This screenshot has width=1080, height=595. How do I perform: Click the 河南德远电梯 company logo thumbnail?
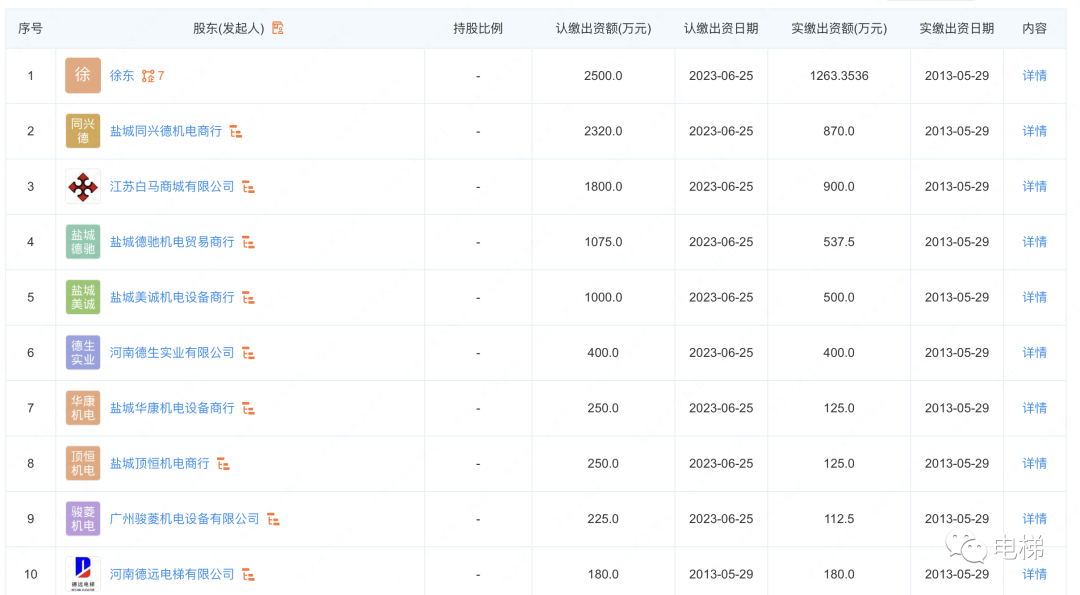pos(83,574)
